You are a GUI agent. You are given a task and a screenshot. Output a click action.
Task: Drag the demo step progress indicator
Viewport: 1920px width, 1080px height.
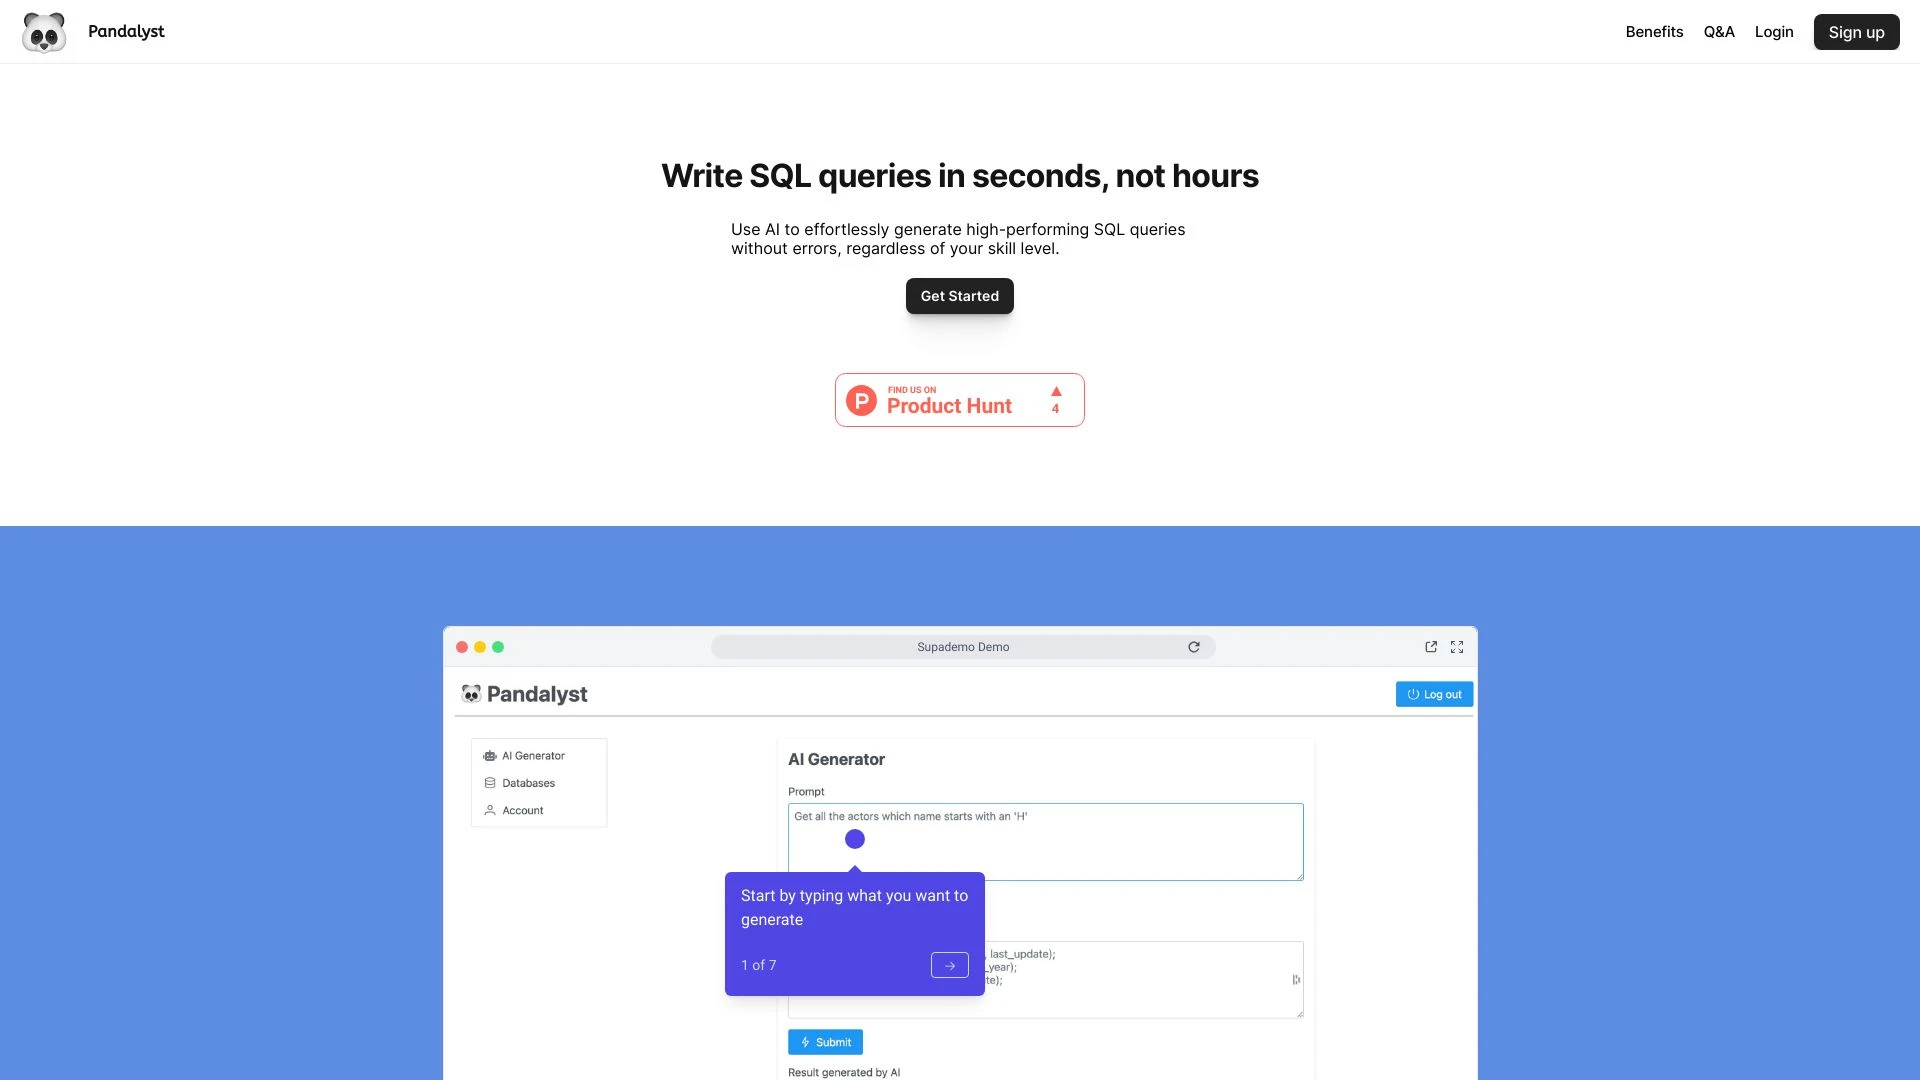(x=758, y=964)
